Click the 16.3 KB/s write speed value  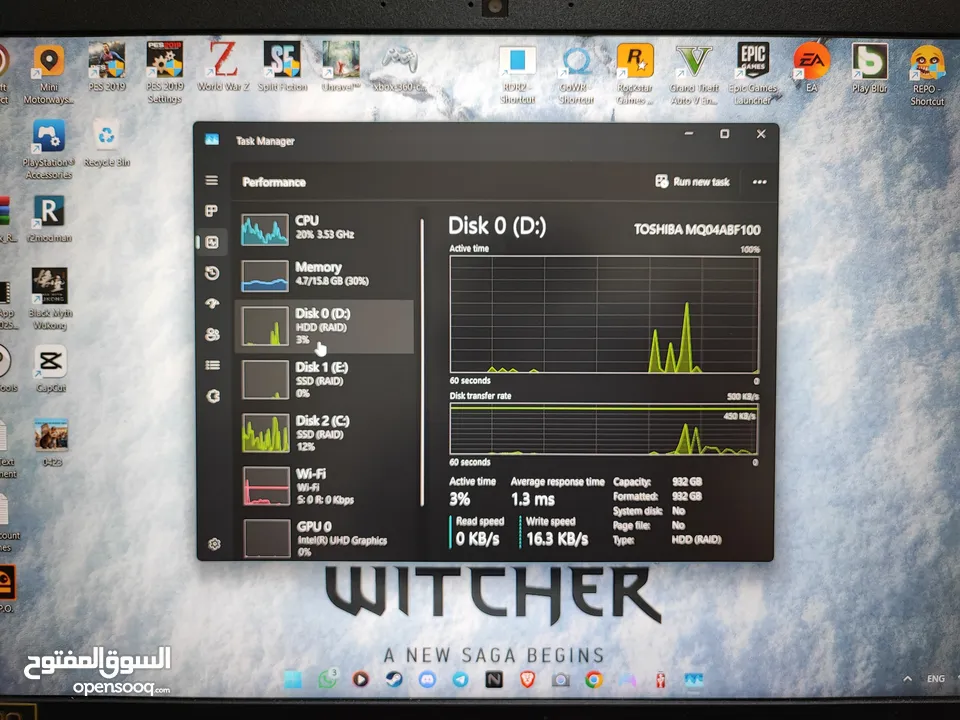(557, 539)
